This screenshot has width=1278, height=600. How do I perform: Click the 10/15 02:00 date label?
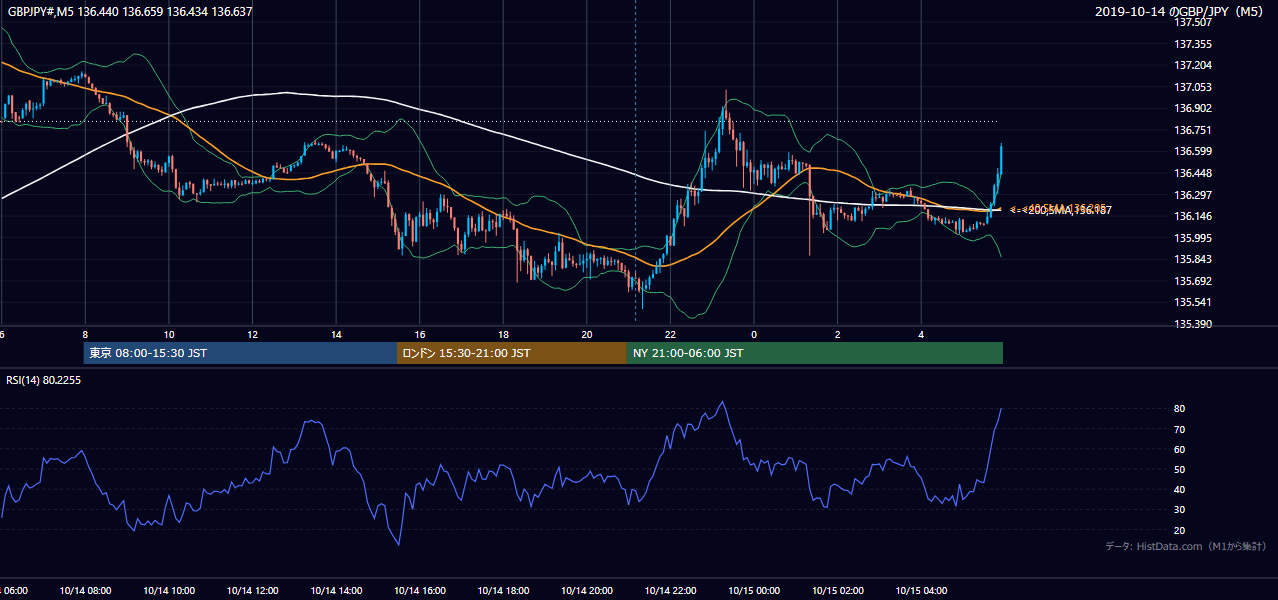point(837,591)
